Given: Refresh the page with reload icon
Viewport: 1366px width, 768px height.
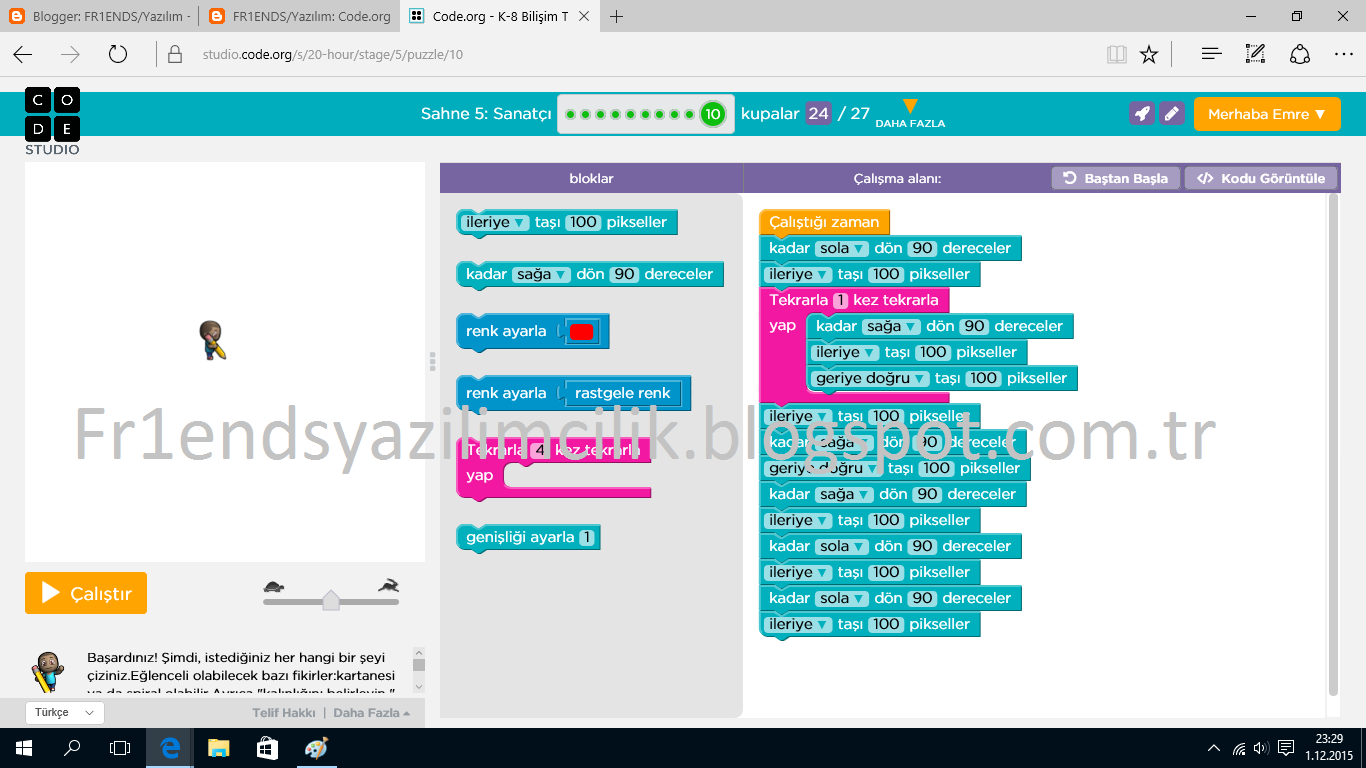Looking at the screenshot, I should point(118,54).
